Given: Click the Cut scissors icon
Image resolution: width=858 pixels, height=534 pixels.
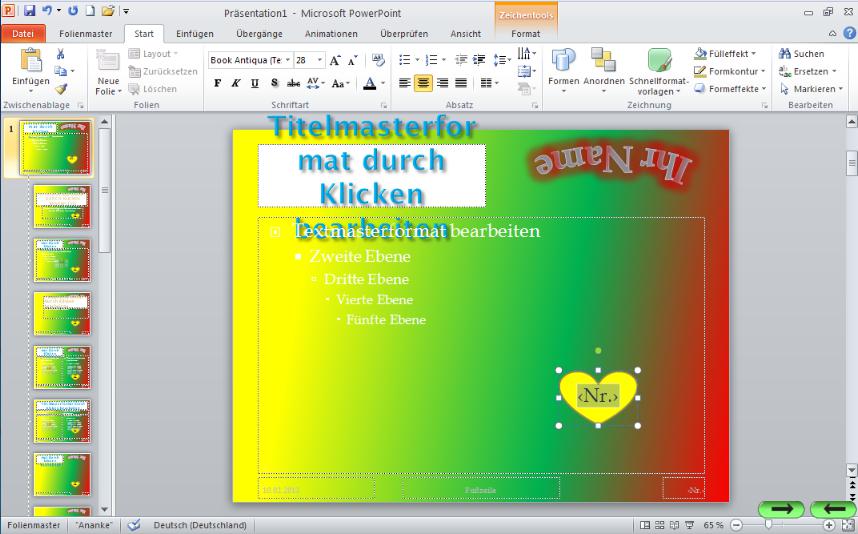Looking at the screenshot, I should coord(61,54).
